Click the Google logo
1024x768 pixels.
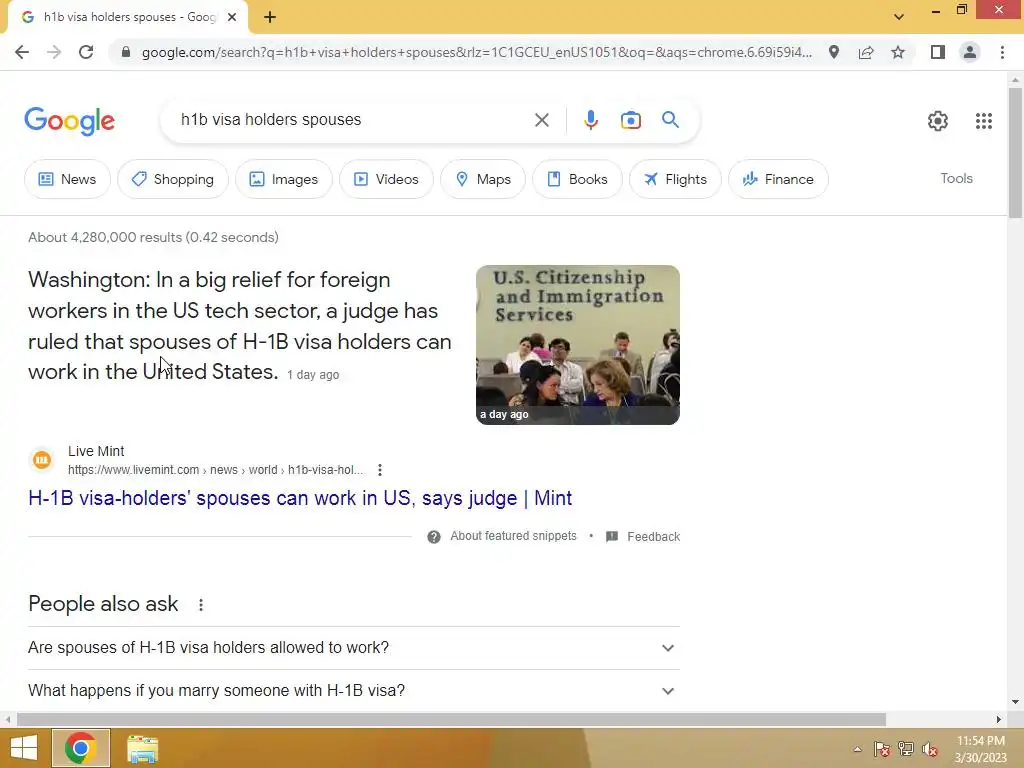pos(70,121)
